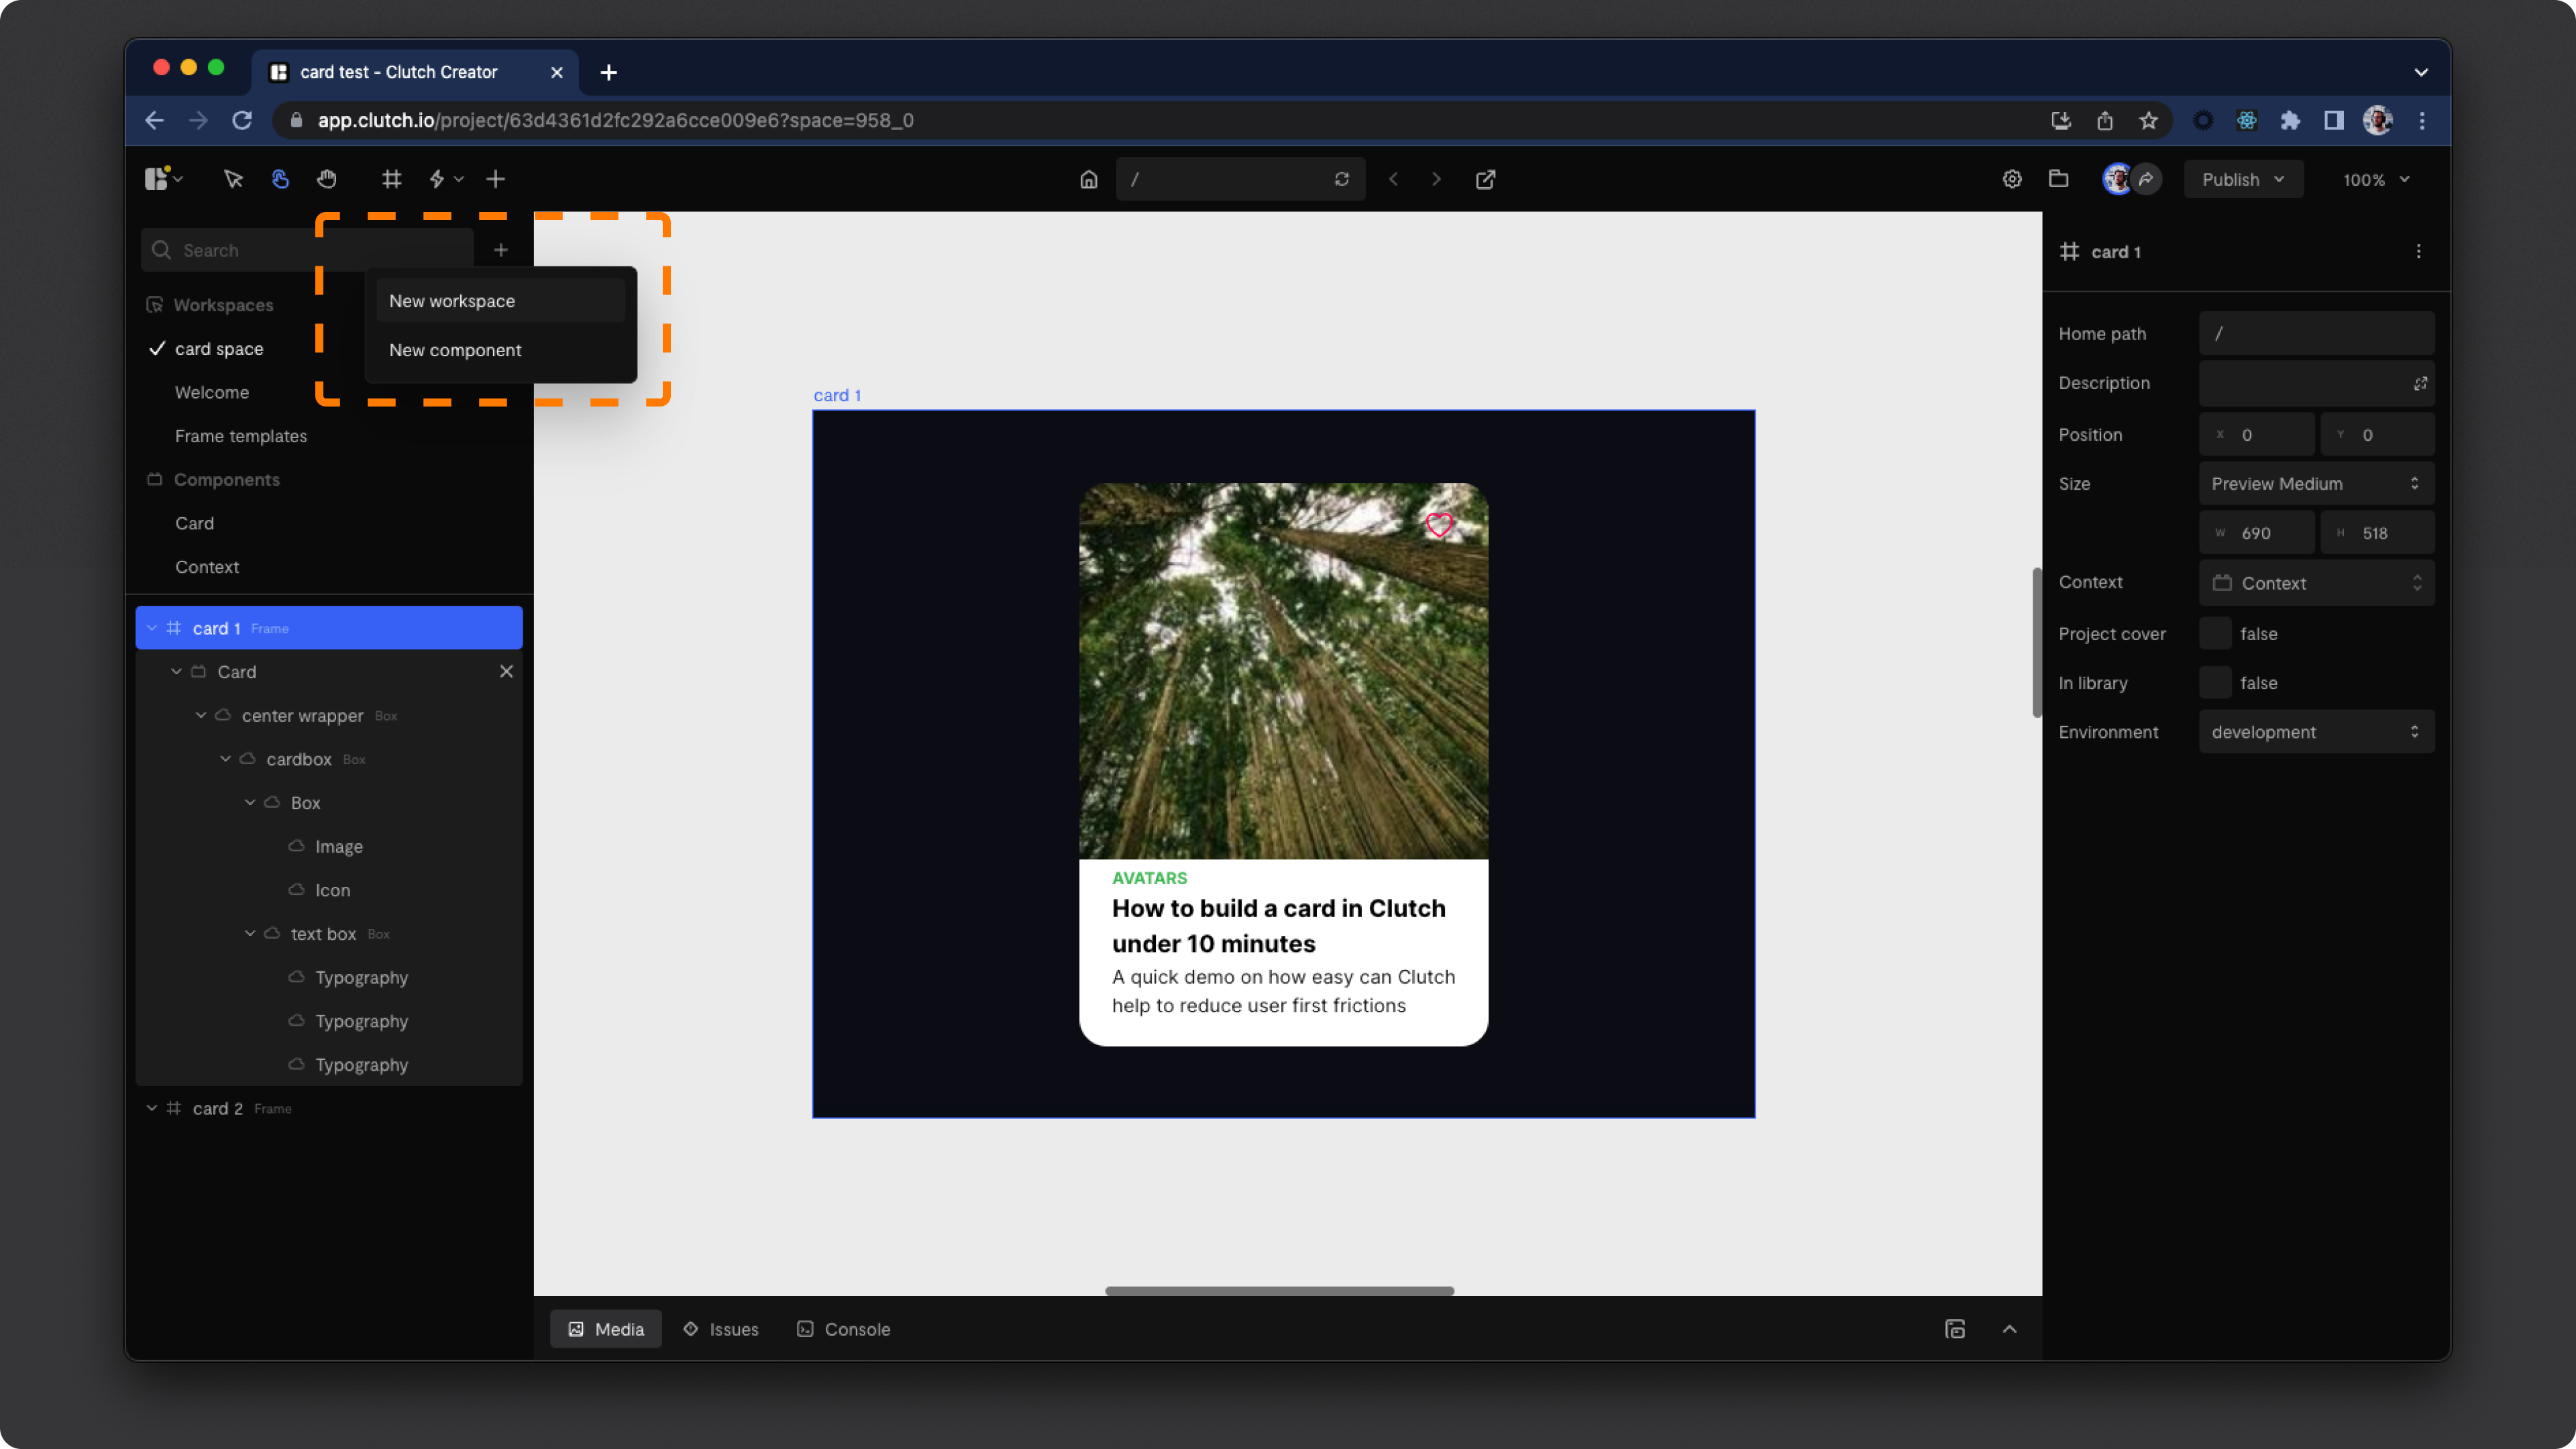This screenshot has height=1449, width=2576.
Task: Click the canvas horizontal scrollbar
Action: pyautogui.click(x=1279, y=1291)
